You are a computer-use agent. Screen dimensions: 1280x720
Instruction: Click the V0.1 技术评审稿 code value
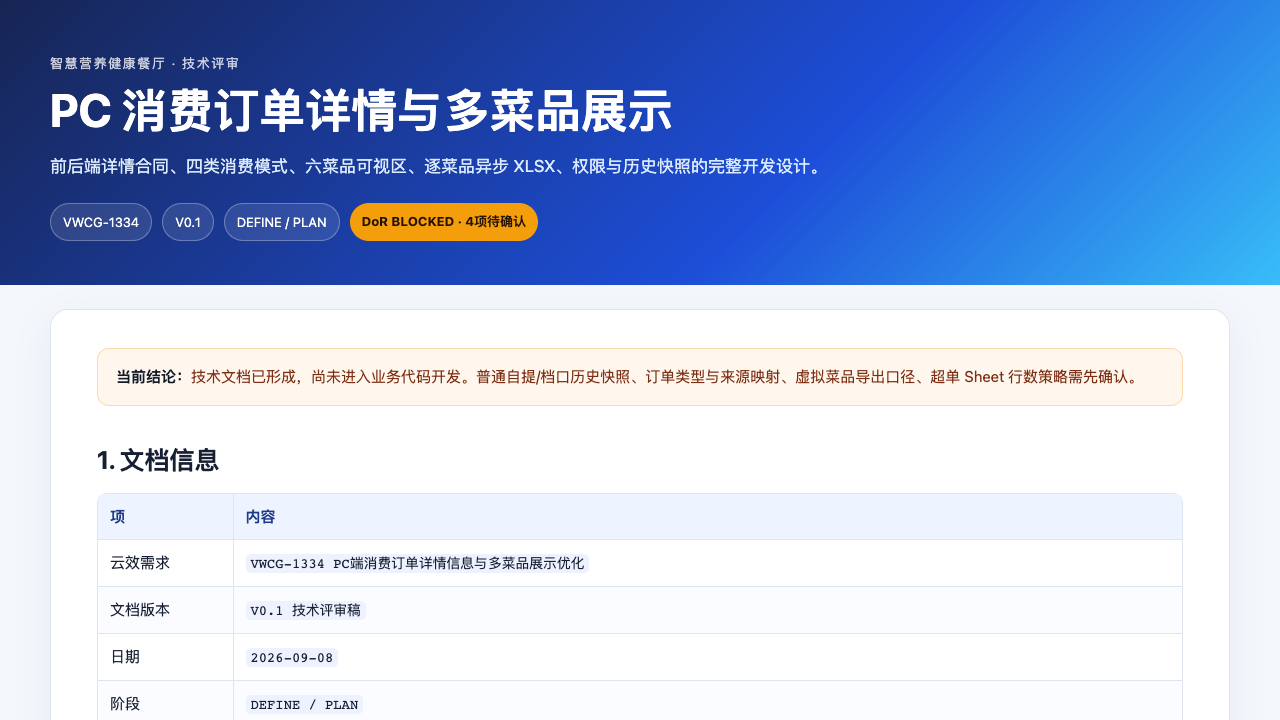point(306,610)
